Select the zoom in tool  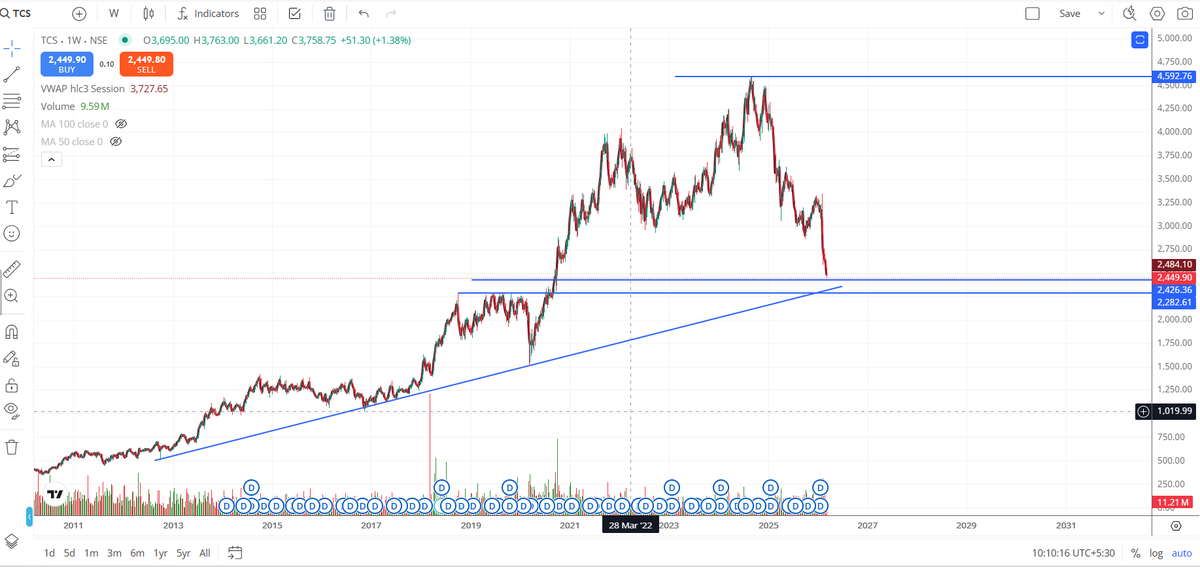tap(12, 295)
